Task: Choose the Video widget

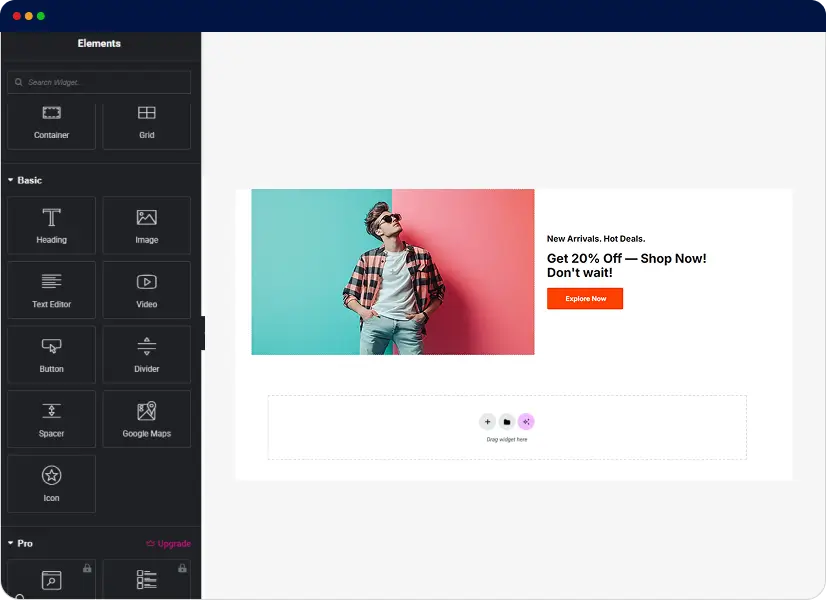Action: pos(146,290)
